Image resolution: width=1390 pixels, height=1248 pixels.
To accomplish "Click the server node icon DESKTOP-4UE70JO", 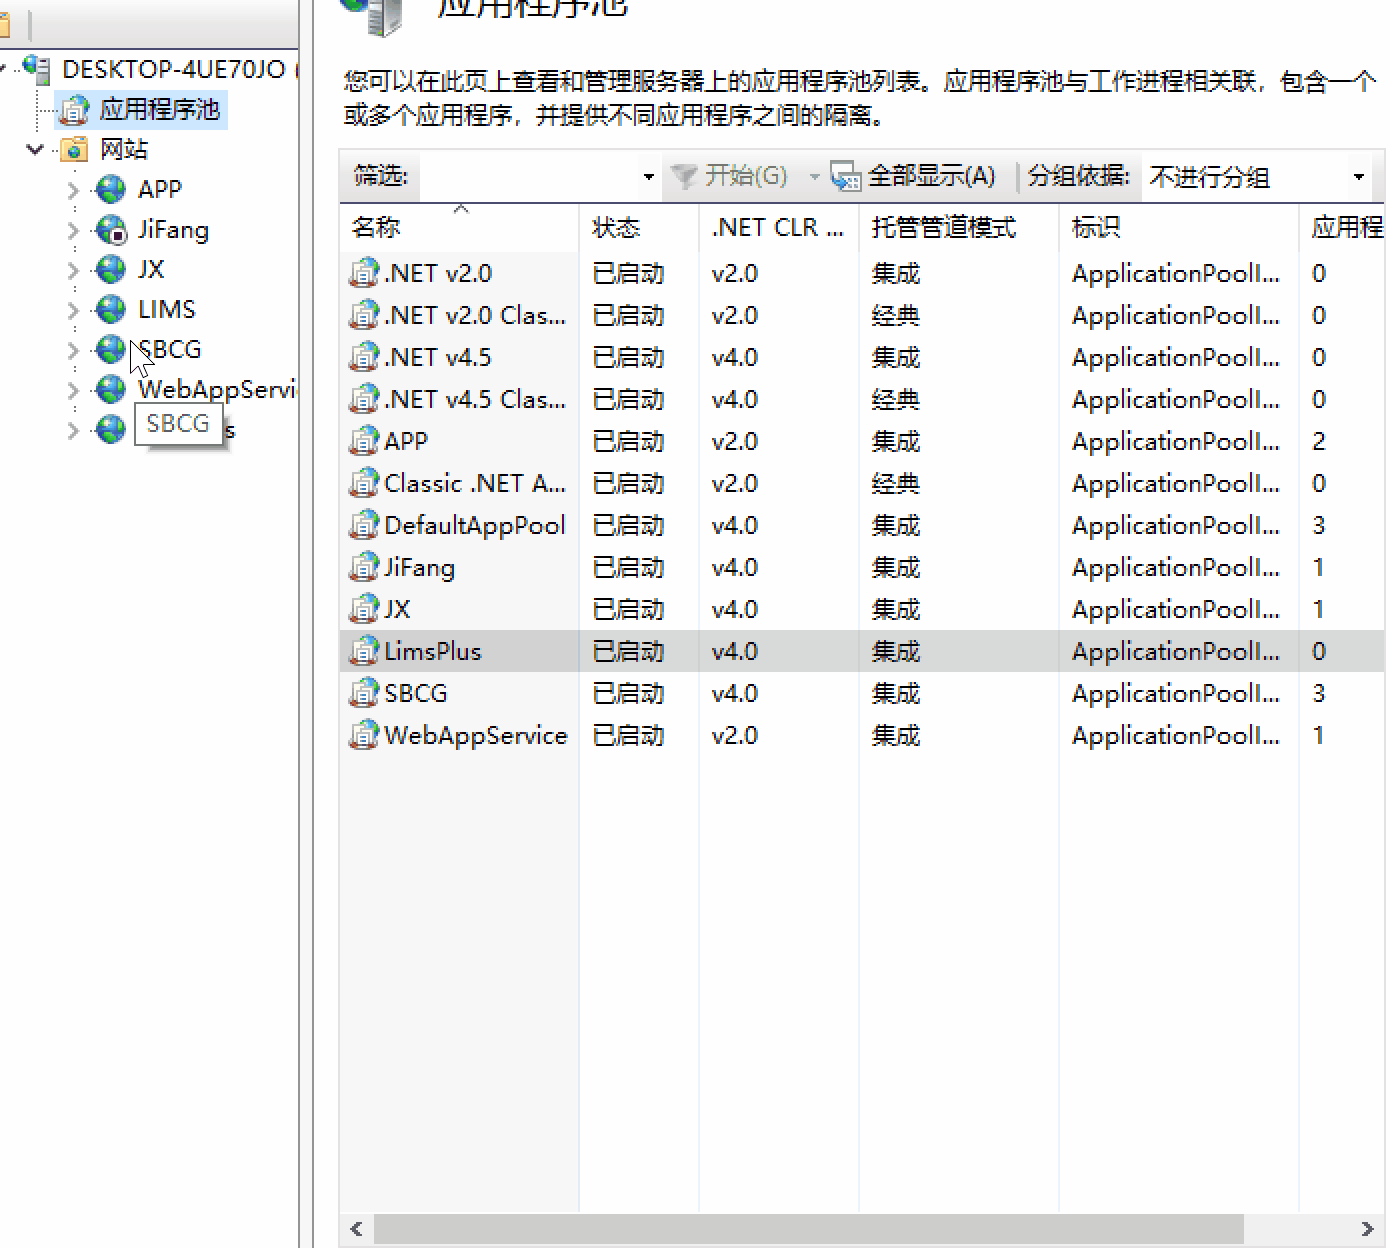I will click(38, 69).
